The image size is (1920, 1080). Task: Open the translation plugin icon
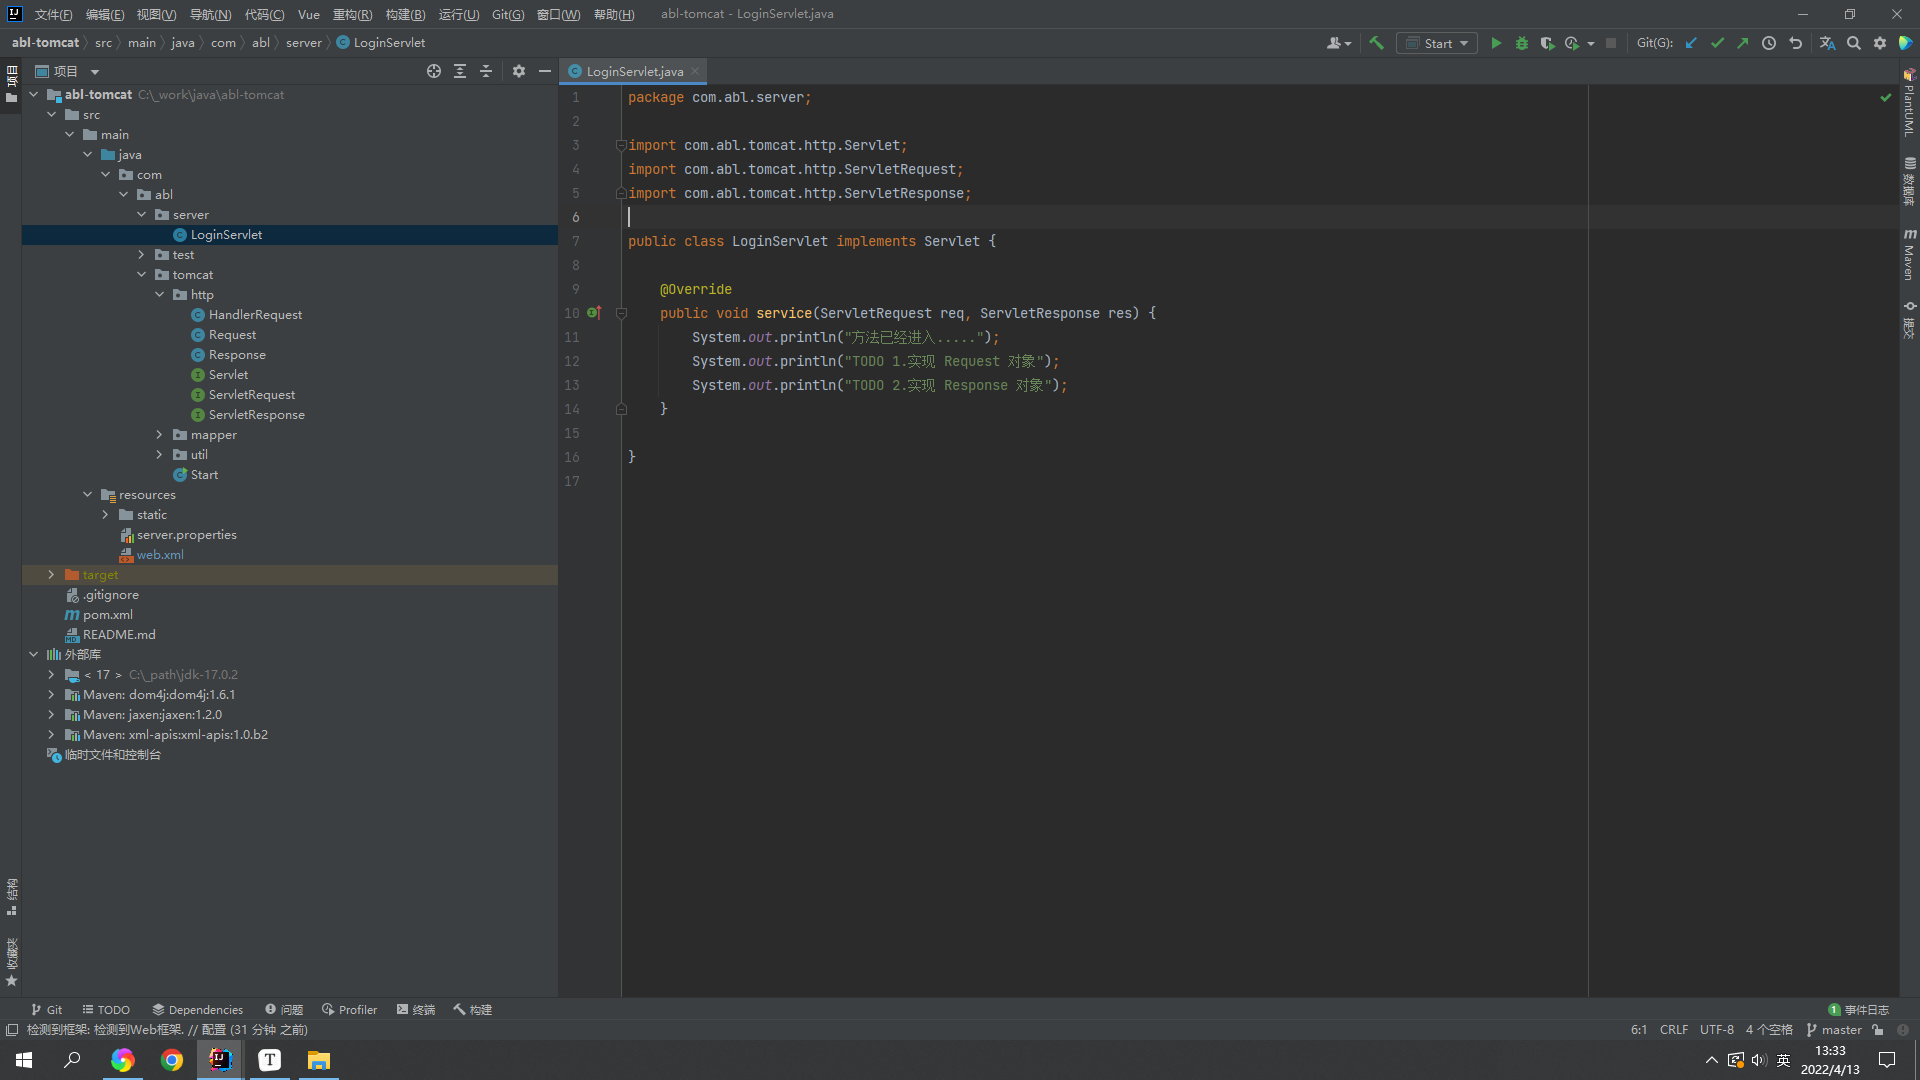pyautogui.click(x=1828, y=43)
